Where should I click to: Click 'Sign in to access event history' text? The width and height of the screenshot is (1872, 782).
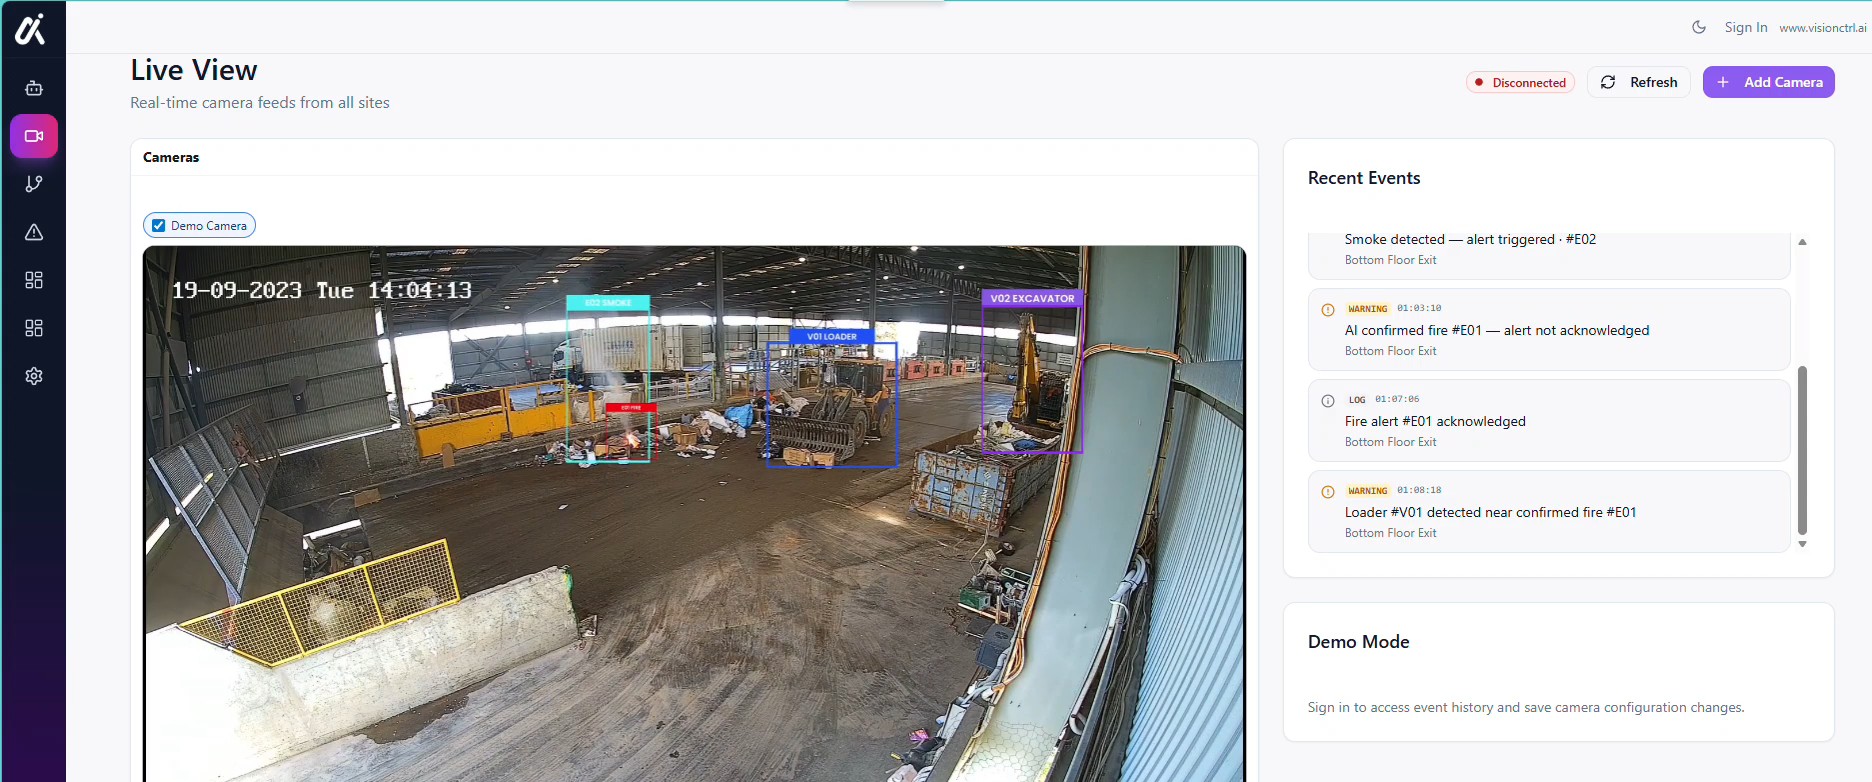click(x=1526, y=707)
